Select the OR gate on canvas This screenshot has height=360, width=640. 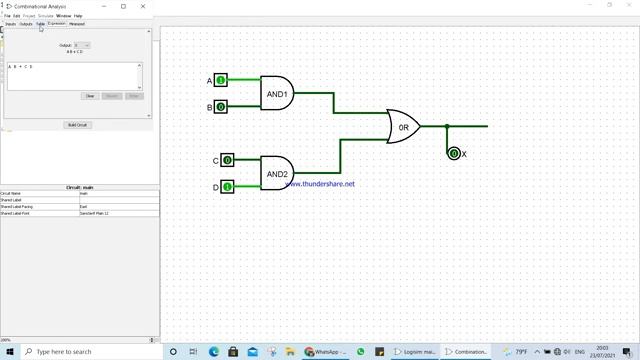tap(403, 127)
